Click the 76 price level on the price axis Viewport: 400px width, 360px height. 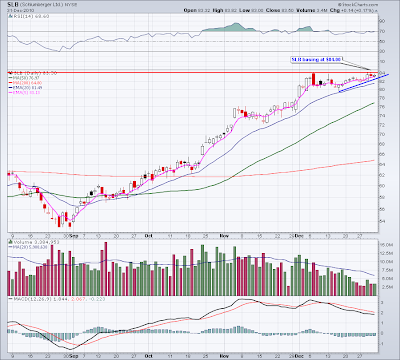[x=383, y=107]
